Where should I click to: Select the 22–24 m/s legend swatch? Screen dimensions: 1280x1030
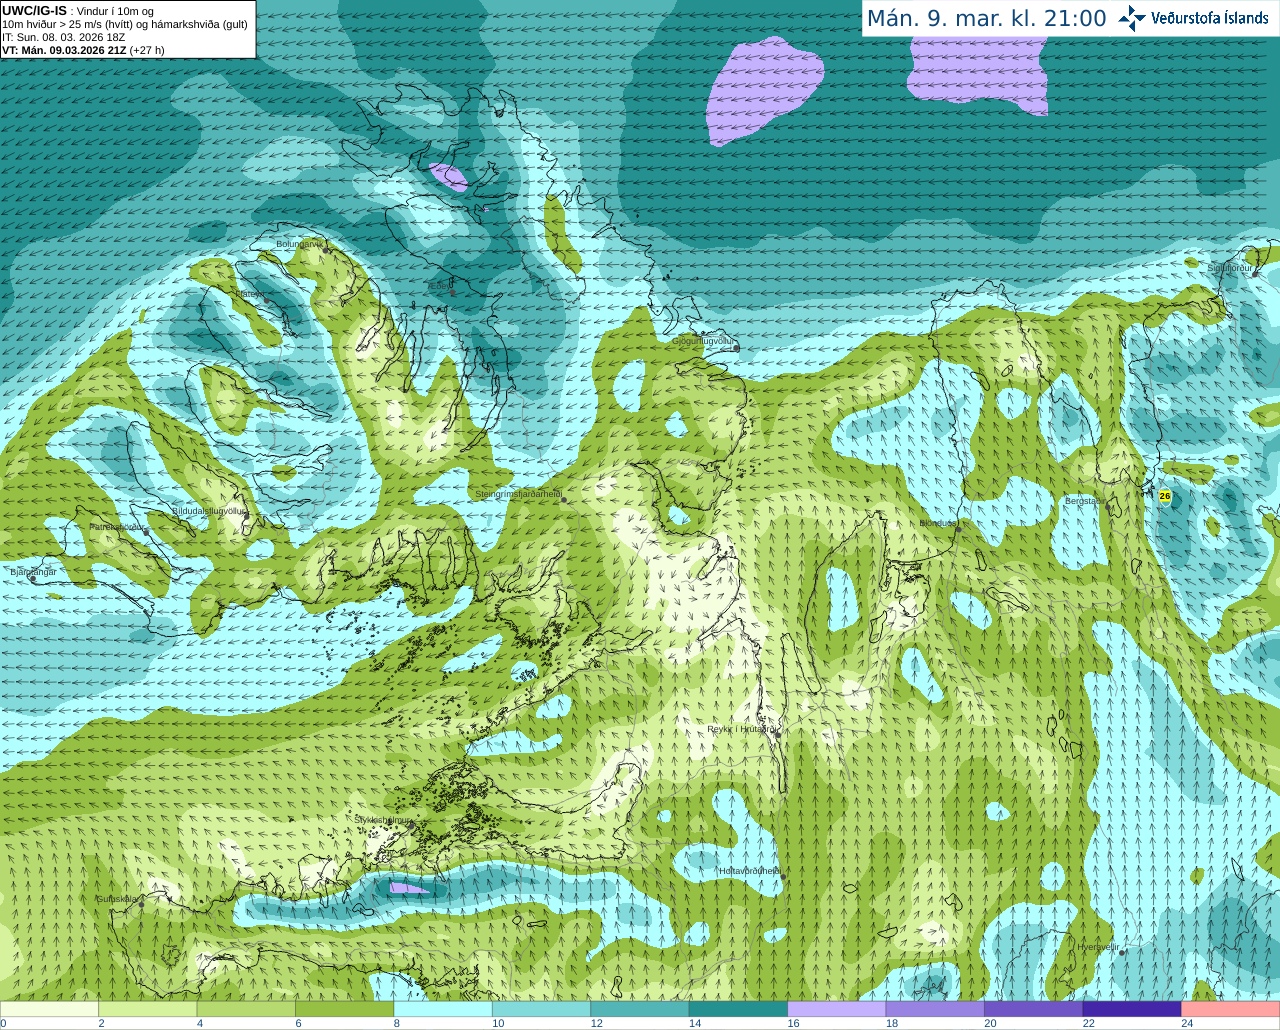click(1132, 1009)
